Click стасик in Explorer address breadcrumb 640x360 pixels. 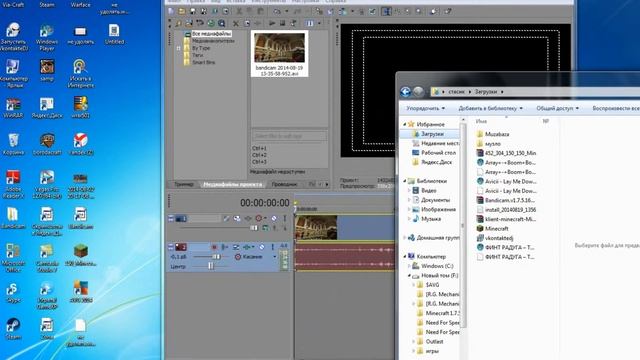456,92
